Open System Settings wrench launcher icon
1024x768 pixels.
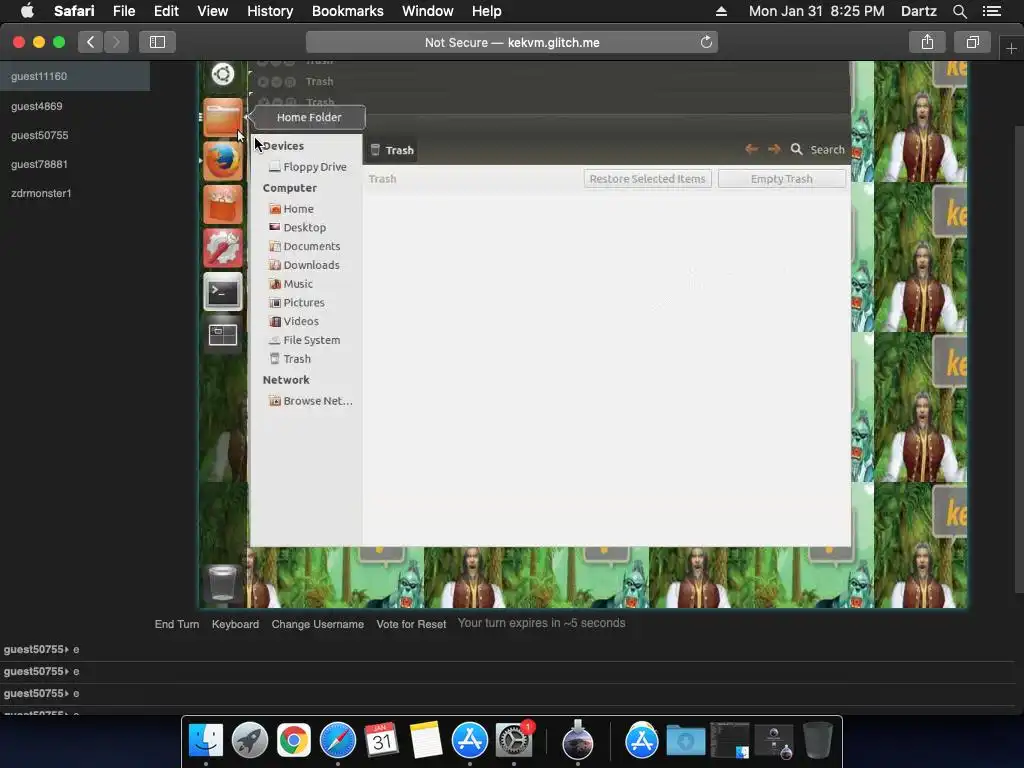(x=223, y=248)
